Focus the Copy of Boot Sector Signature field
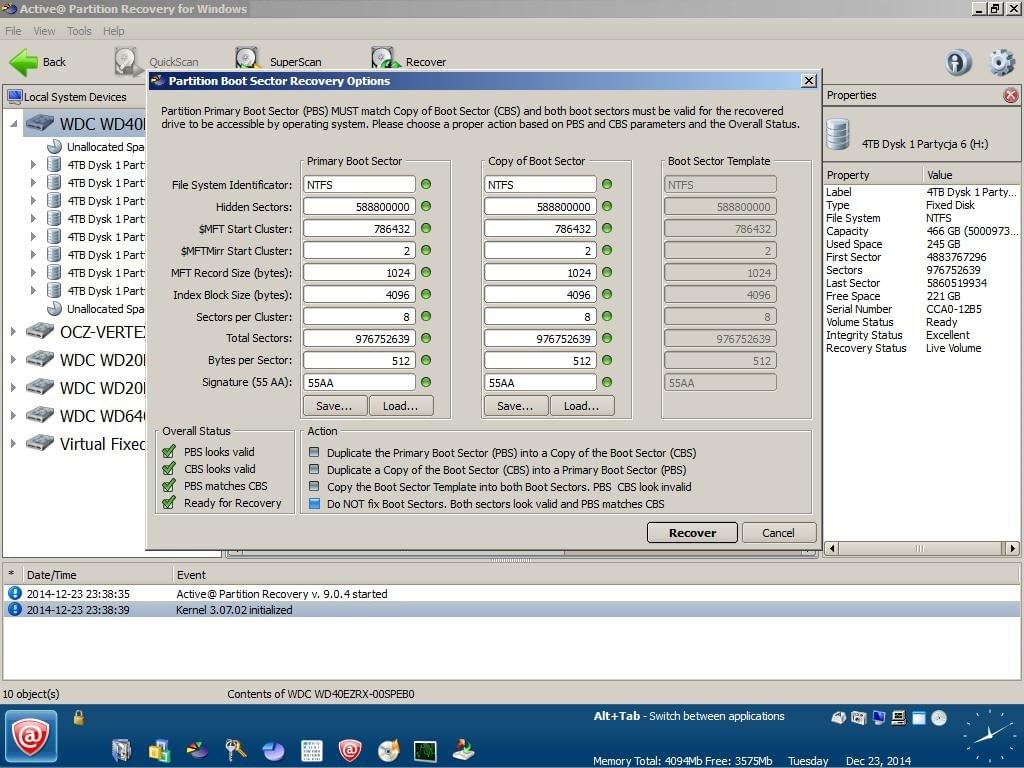This screenshot has height=768, width=1024. tap(540, 383)
